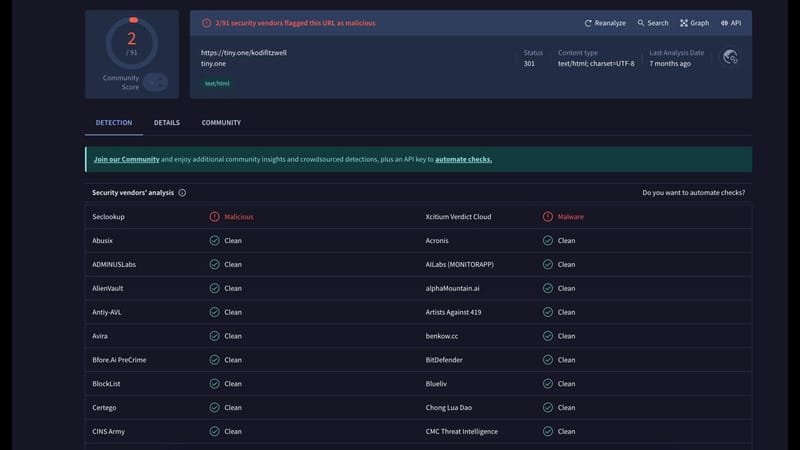The height and width of the screenshot is (450, 800).
Task: Select the CMC Threat Intelligence vendor name
Action: tap(462, 431)
